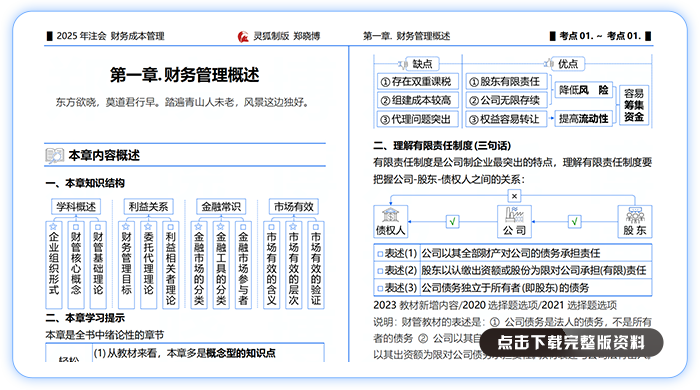Click the 市场有效的验证 vertical item

point(316,265)
